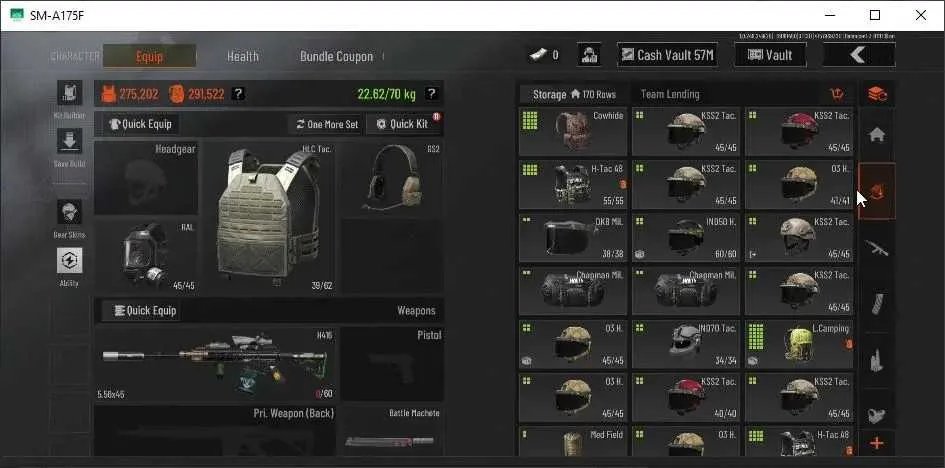Open the Kit Builder sidebar icon

coord(70,93)
